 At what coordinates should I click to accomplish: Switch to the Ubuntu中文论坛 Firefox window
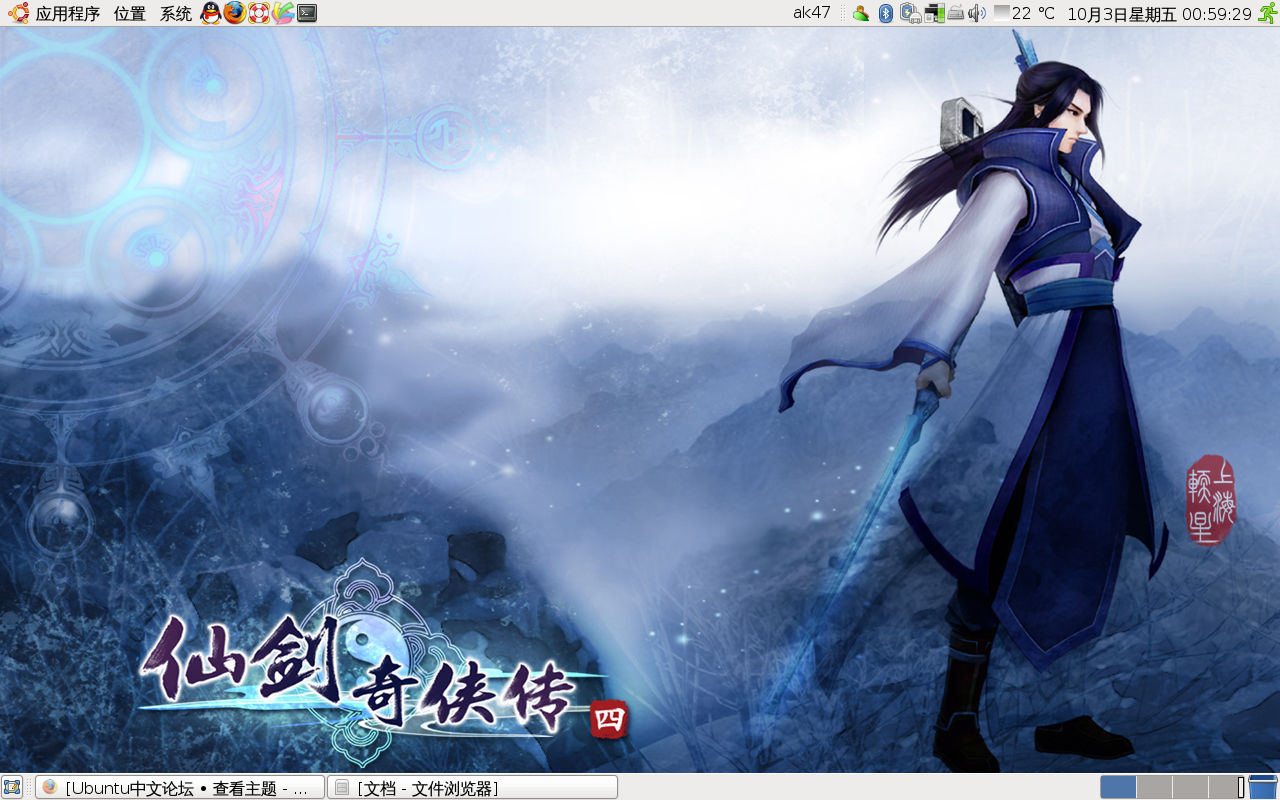pos(180,787)
